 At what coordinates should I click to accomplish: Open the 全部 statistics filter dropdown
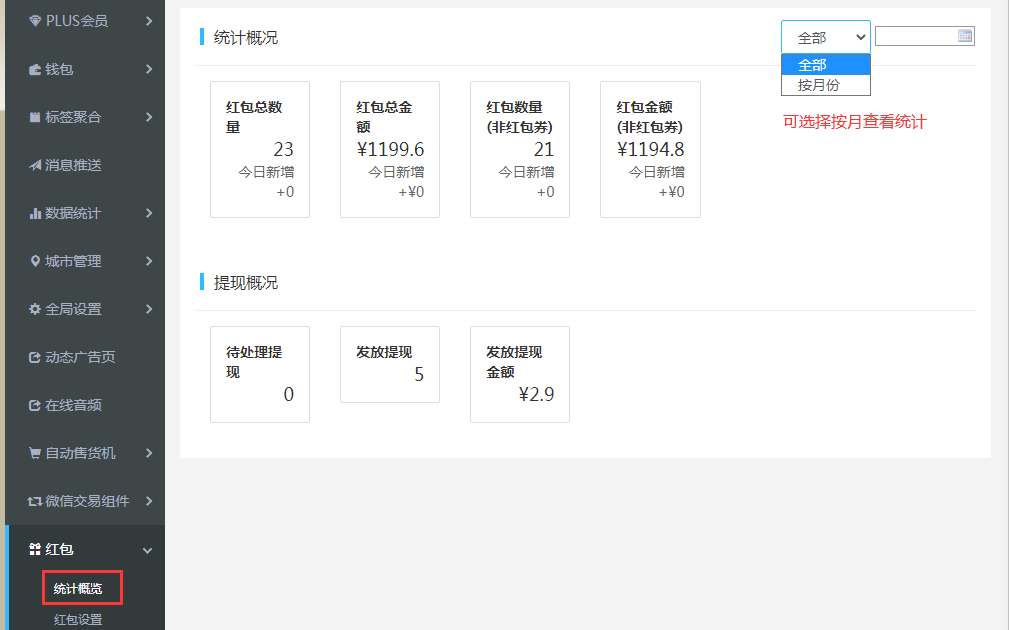point(825,37)
